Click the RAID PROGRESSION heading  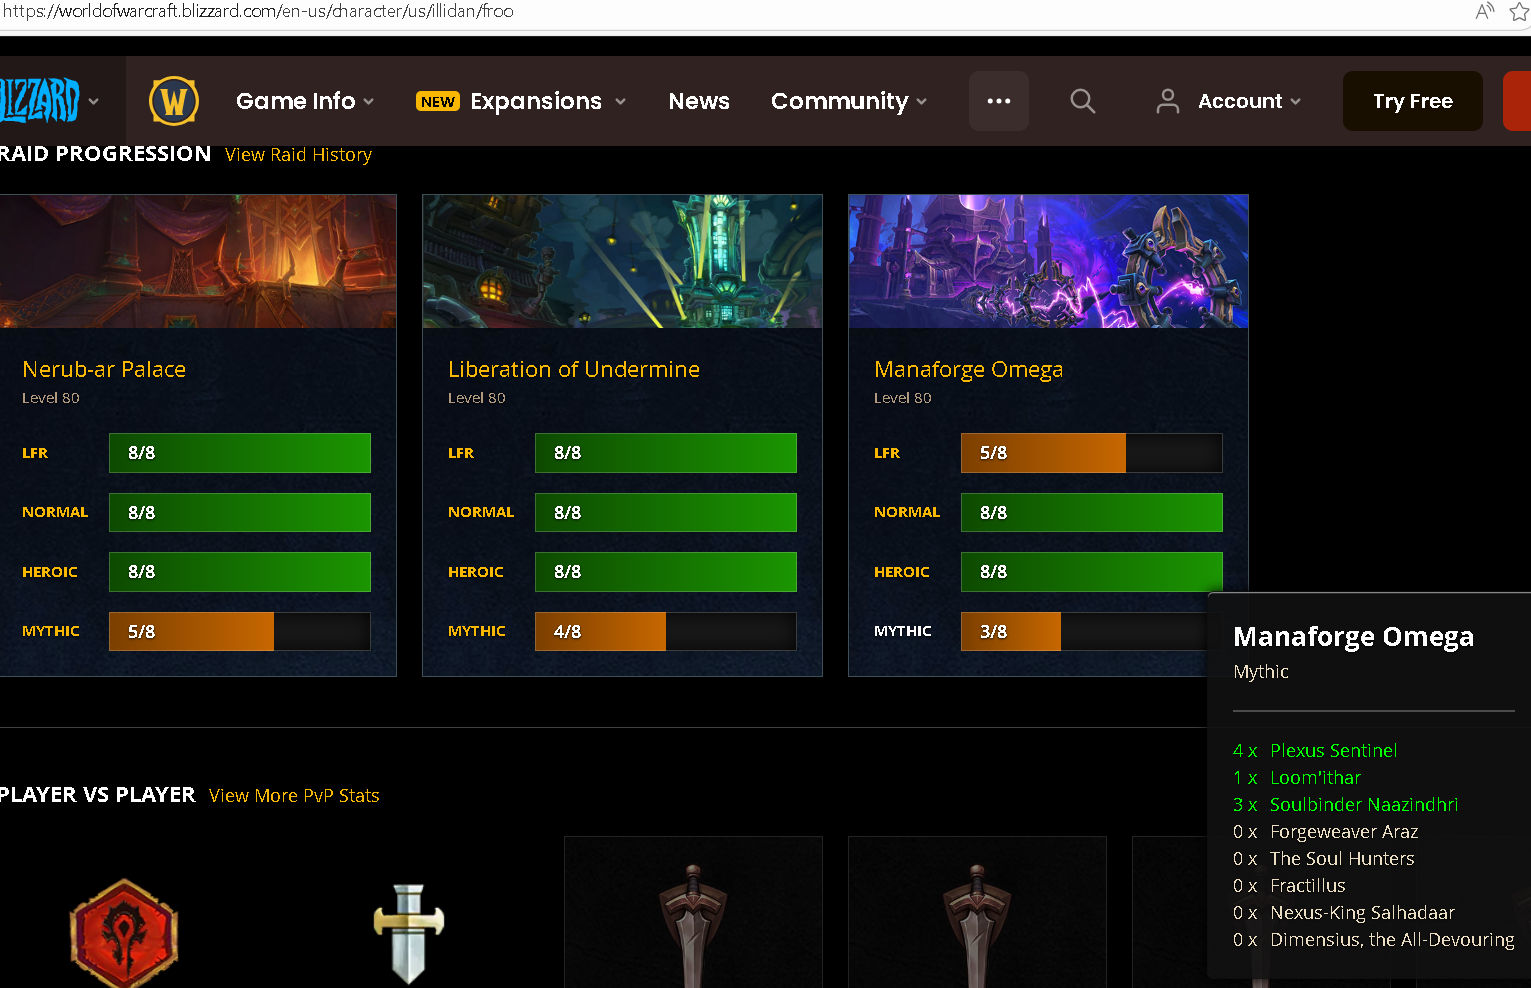(105, 154)
